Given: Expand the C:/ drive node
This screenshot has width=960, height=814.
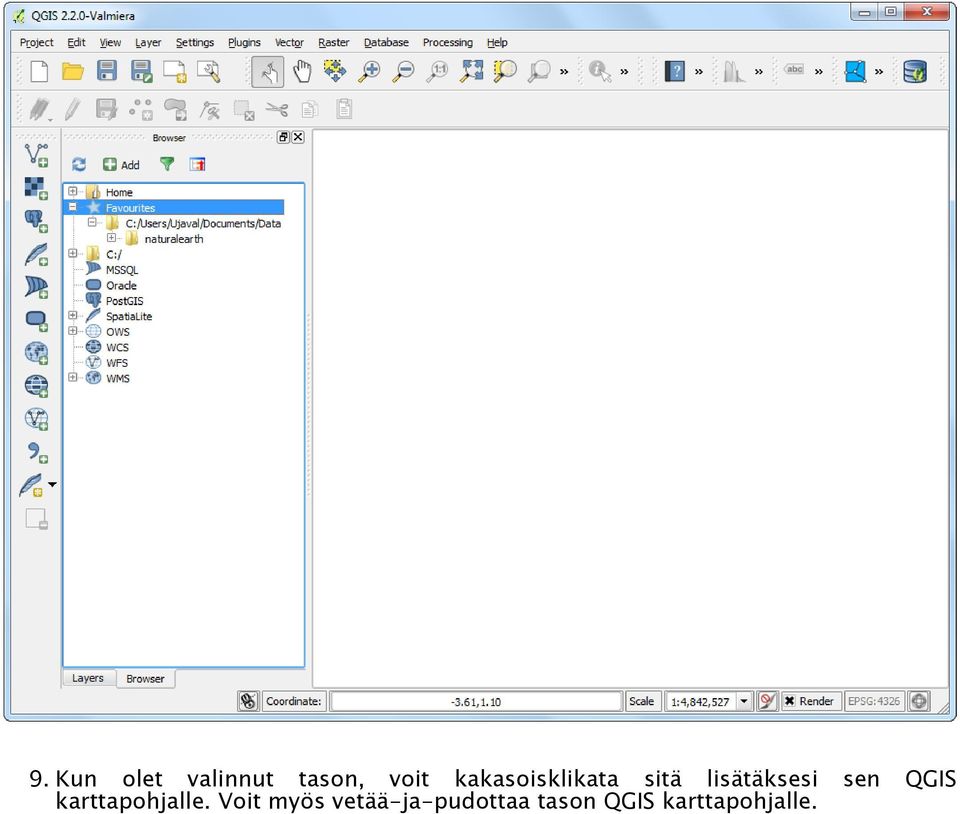Looking at the screenshot, I should coord(72,253).
